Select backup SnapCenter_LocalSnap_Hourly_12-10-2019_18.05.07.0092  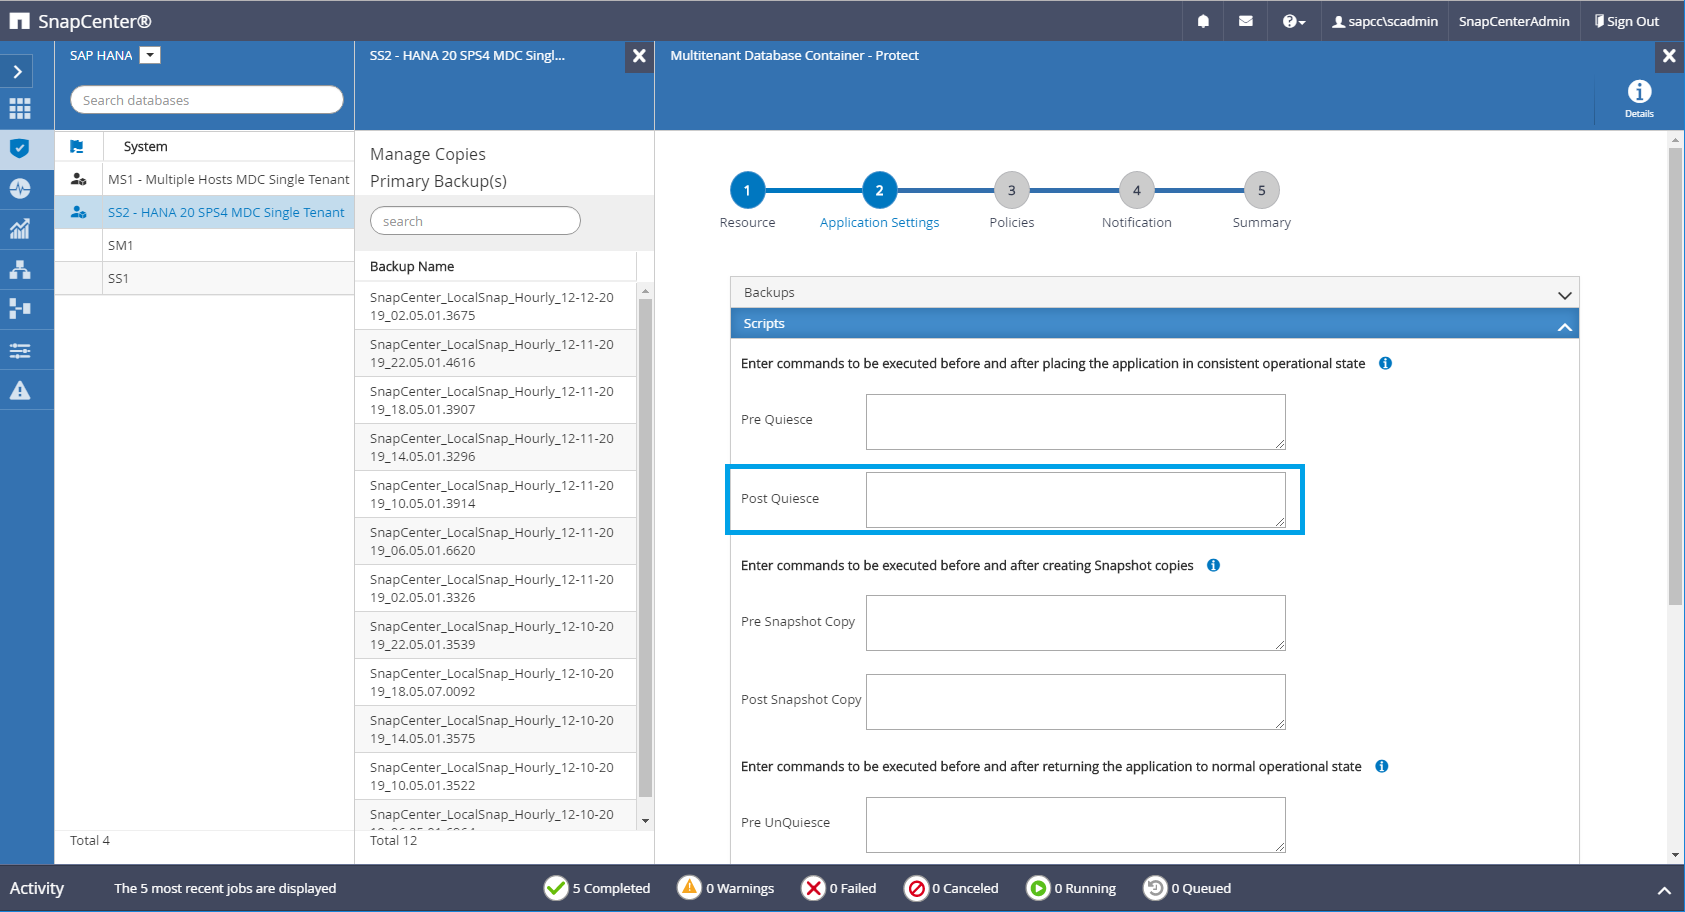pos(495,682)
